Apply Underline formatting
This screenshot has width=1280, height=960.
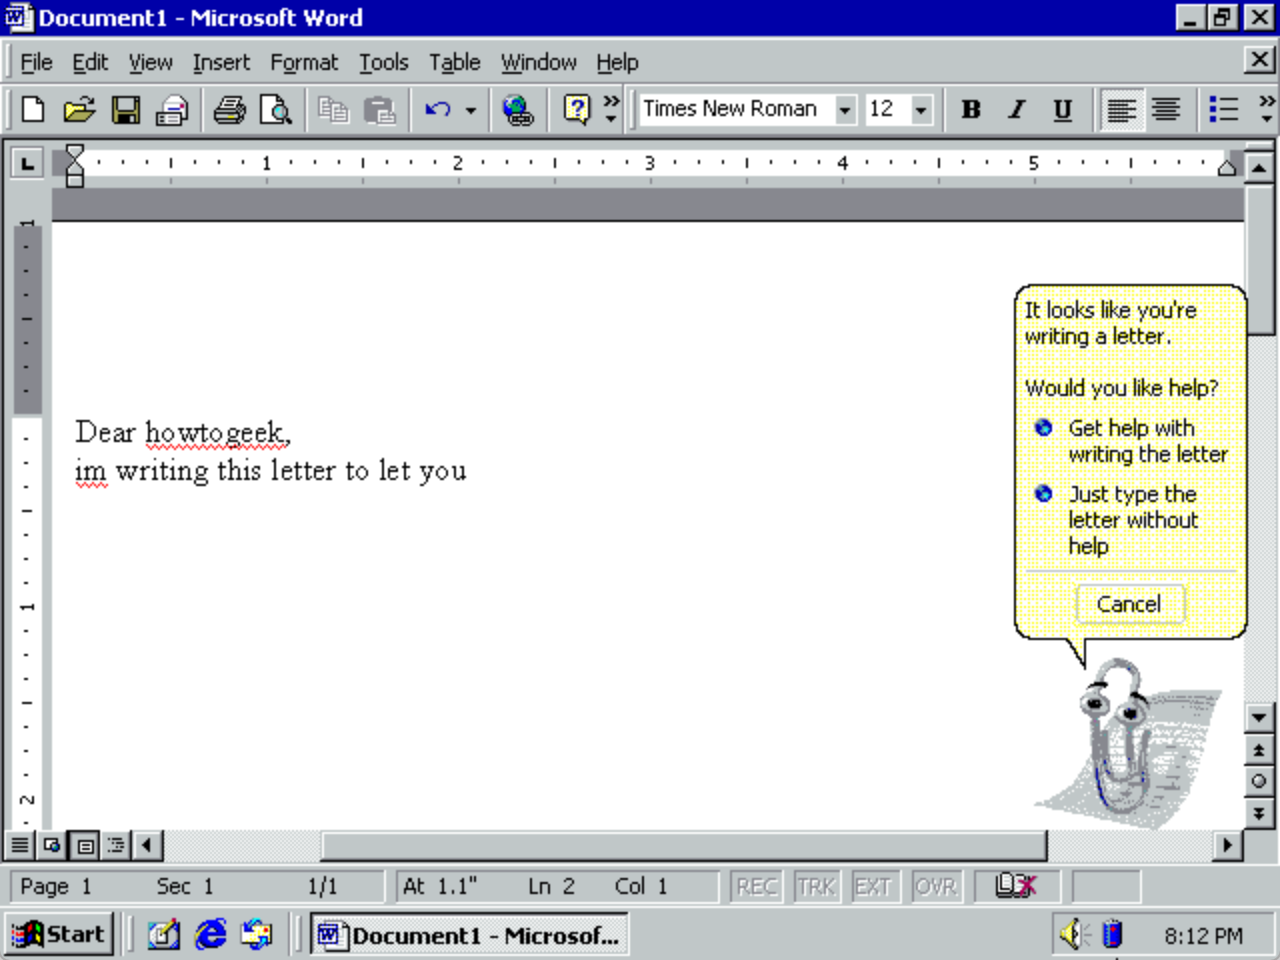1063,109
